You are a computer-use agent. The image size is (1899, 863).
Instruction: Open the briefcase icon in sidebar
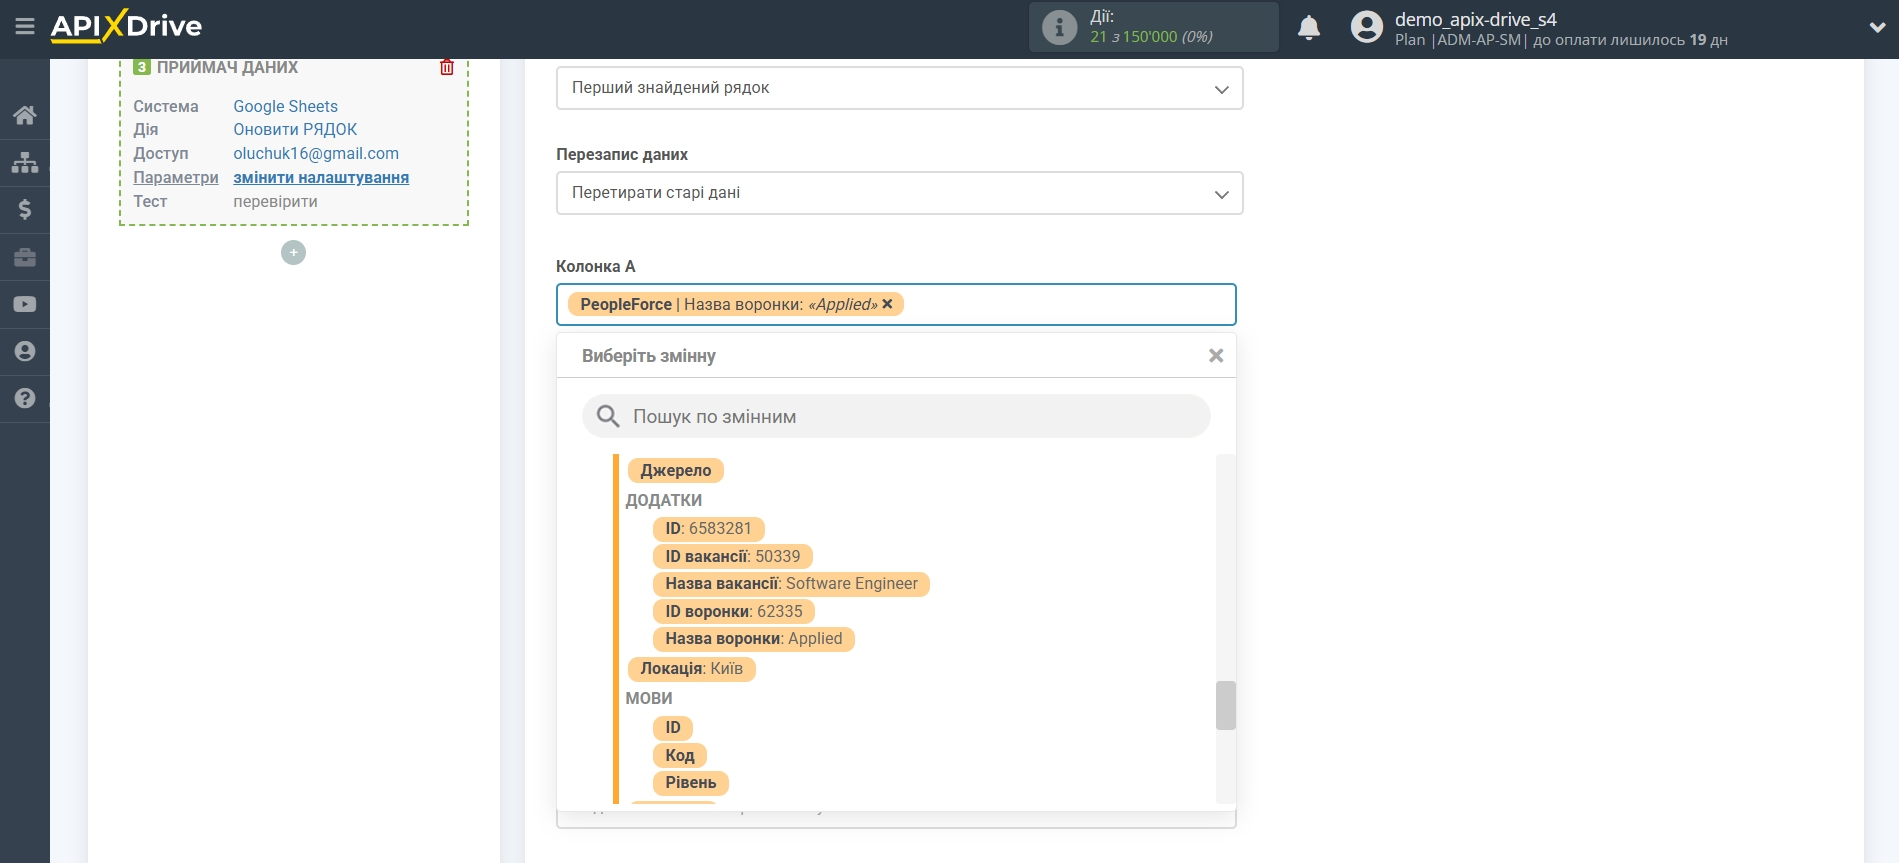click(x=25, y=257)
